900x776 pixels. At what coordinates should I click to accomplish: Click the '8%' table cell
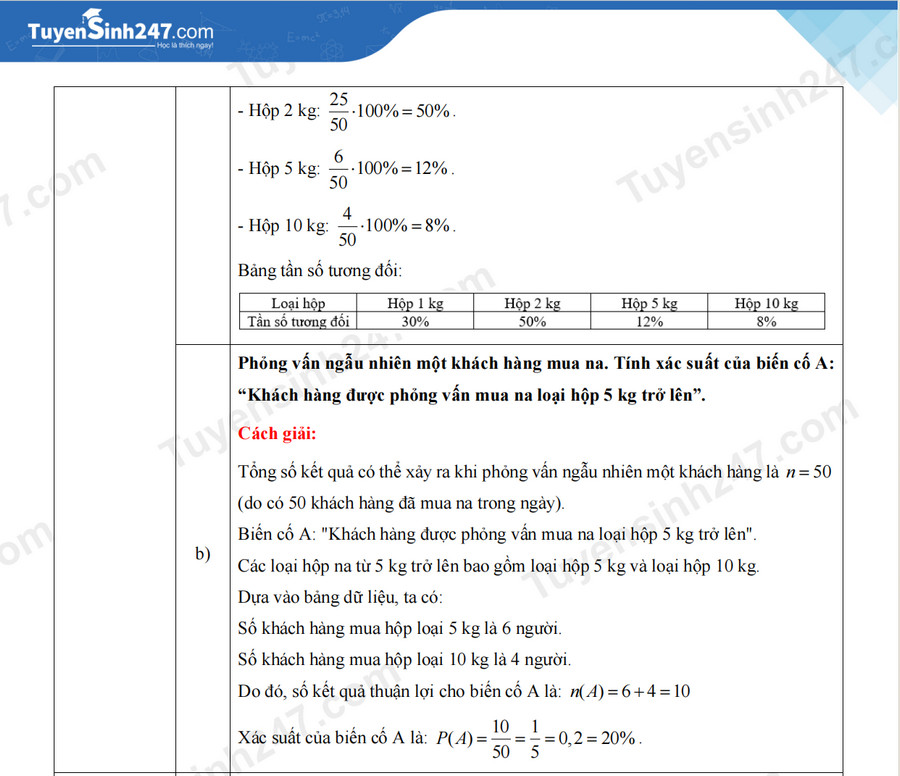tap(766, 321)
